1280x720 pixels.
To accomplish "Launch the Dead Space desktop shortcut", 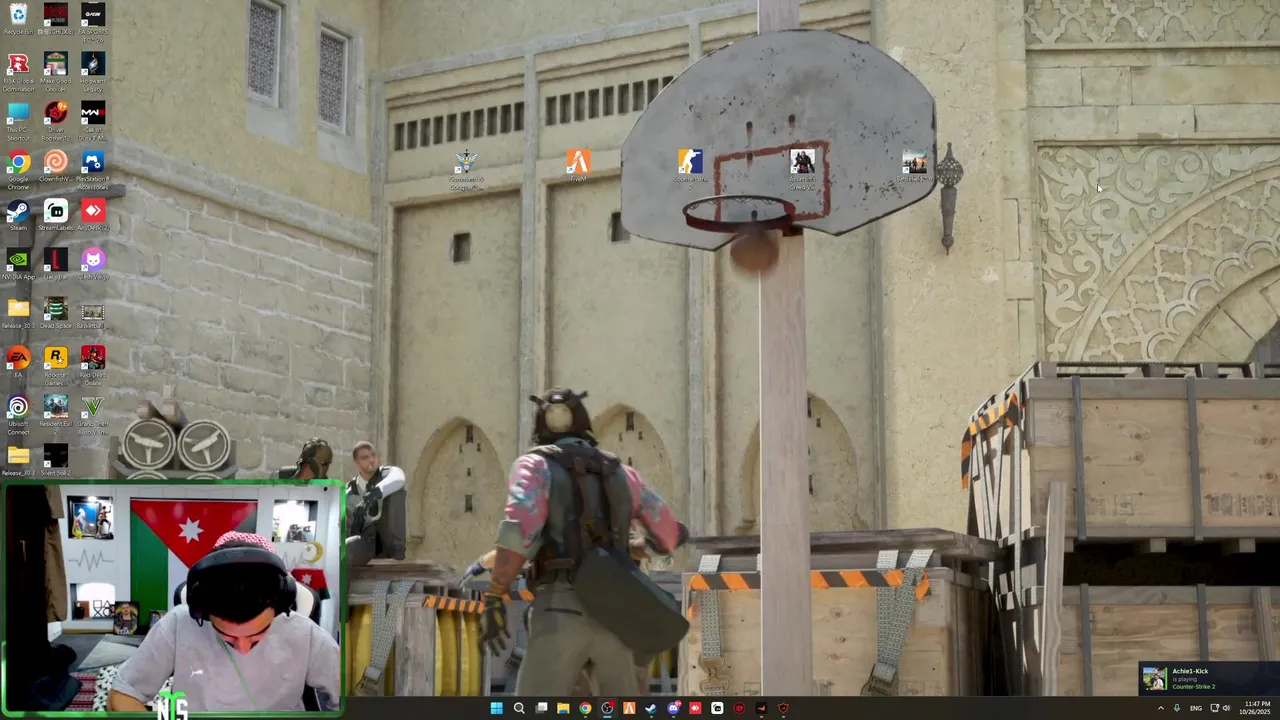I will pos(56,313).
